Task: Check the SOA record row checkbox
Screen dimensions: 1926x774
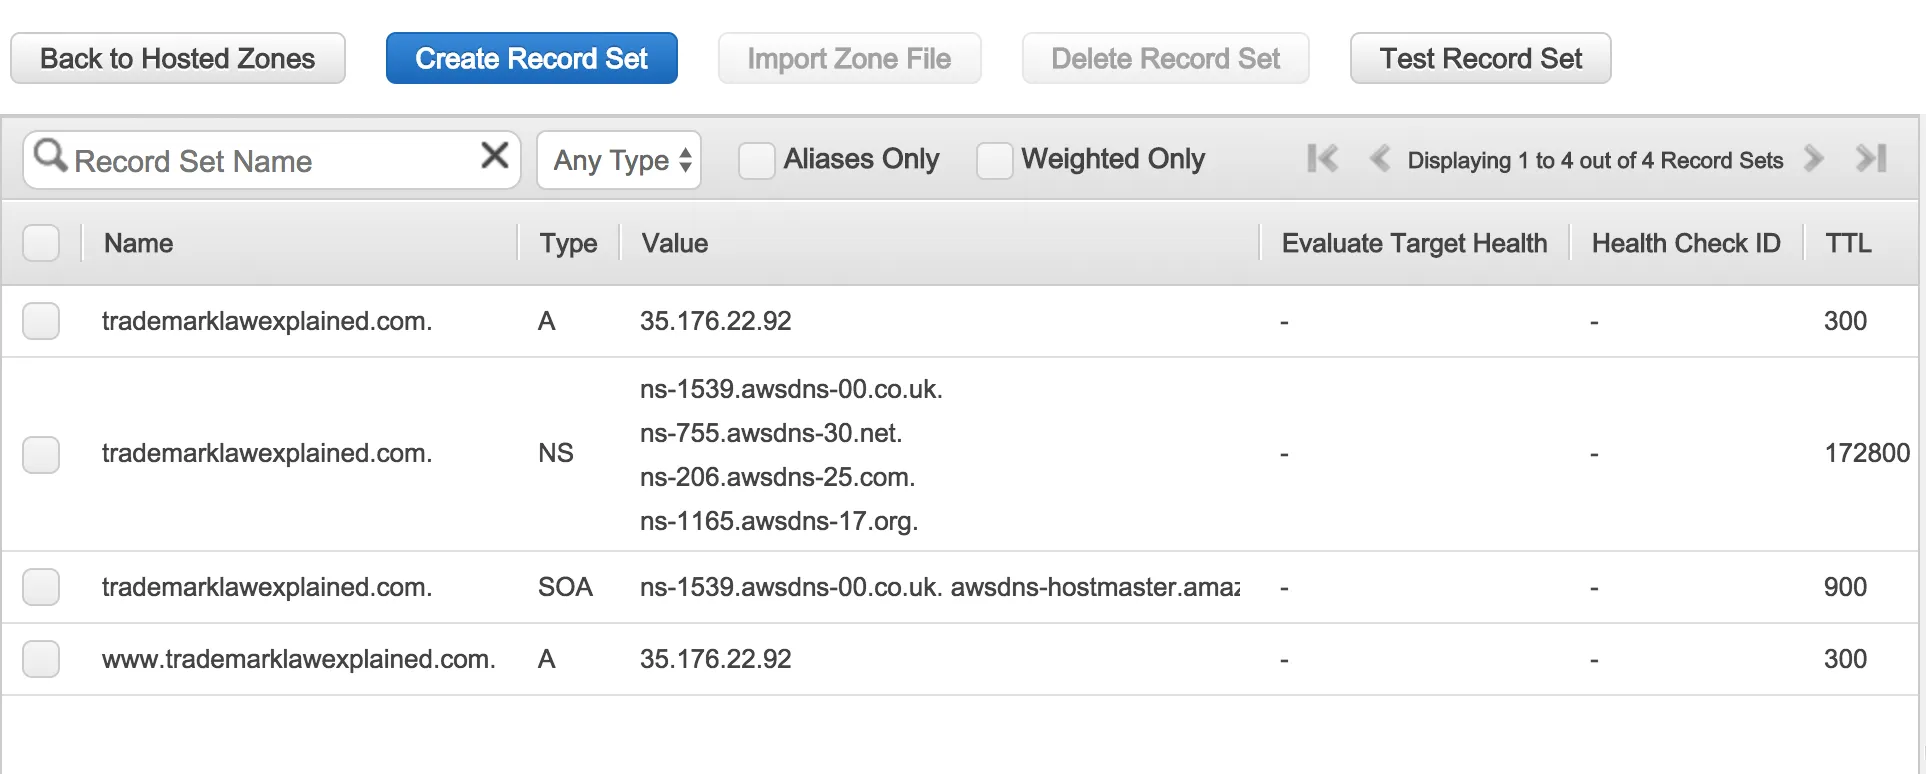Action: (x=41, y=587)
